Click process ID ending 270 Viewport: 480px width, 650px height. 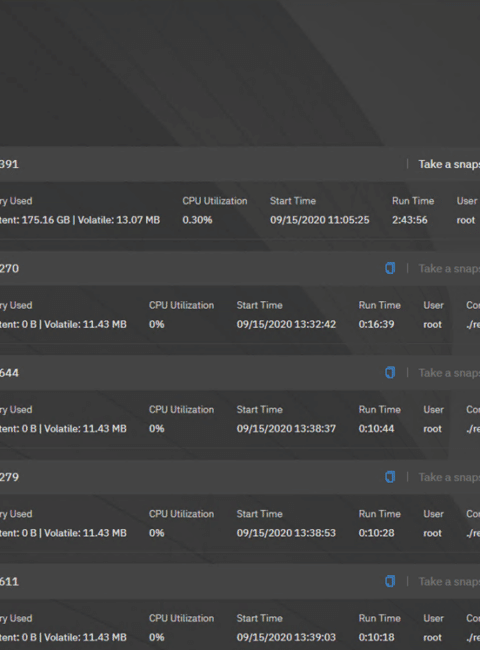tap(9, 269)
